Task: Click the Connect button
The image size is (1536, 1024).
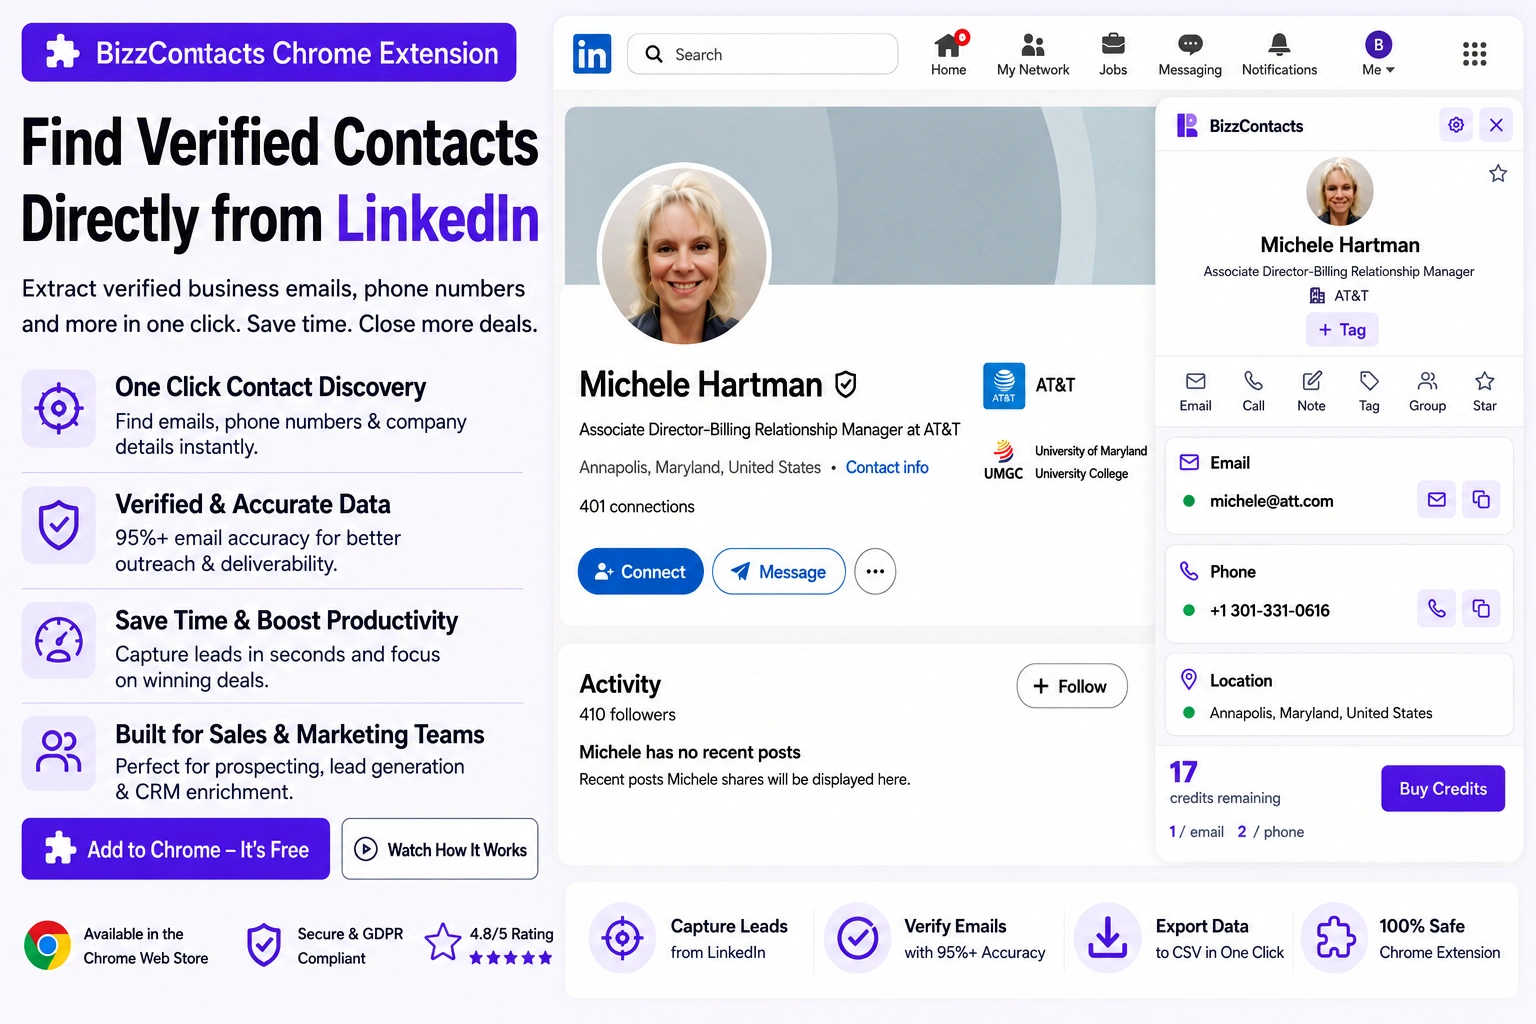Action: pyautogui.click(x=640, y=571)
